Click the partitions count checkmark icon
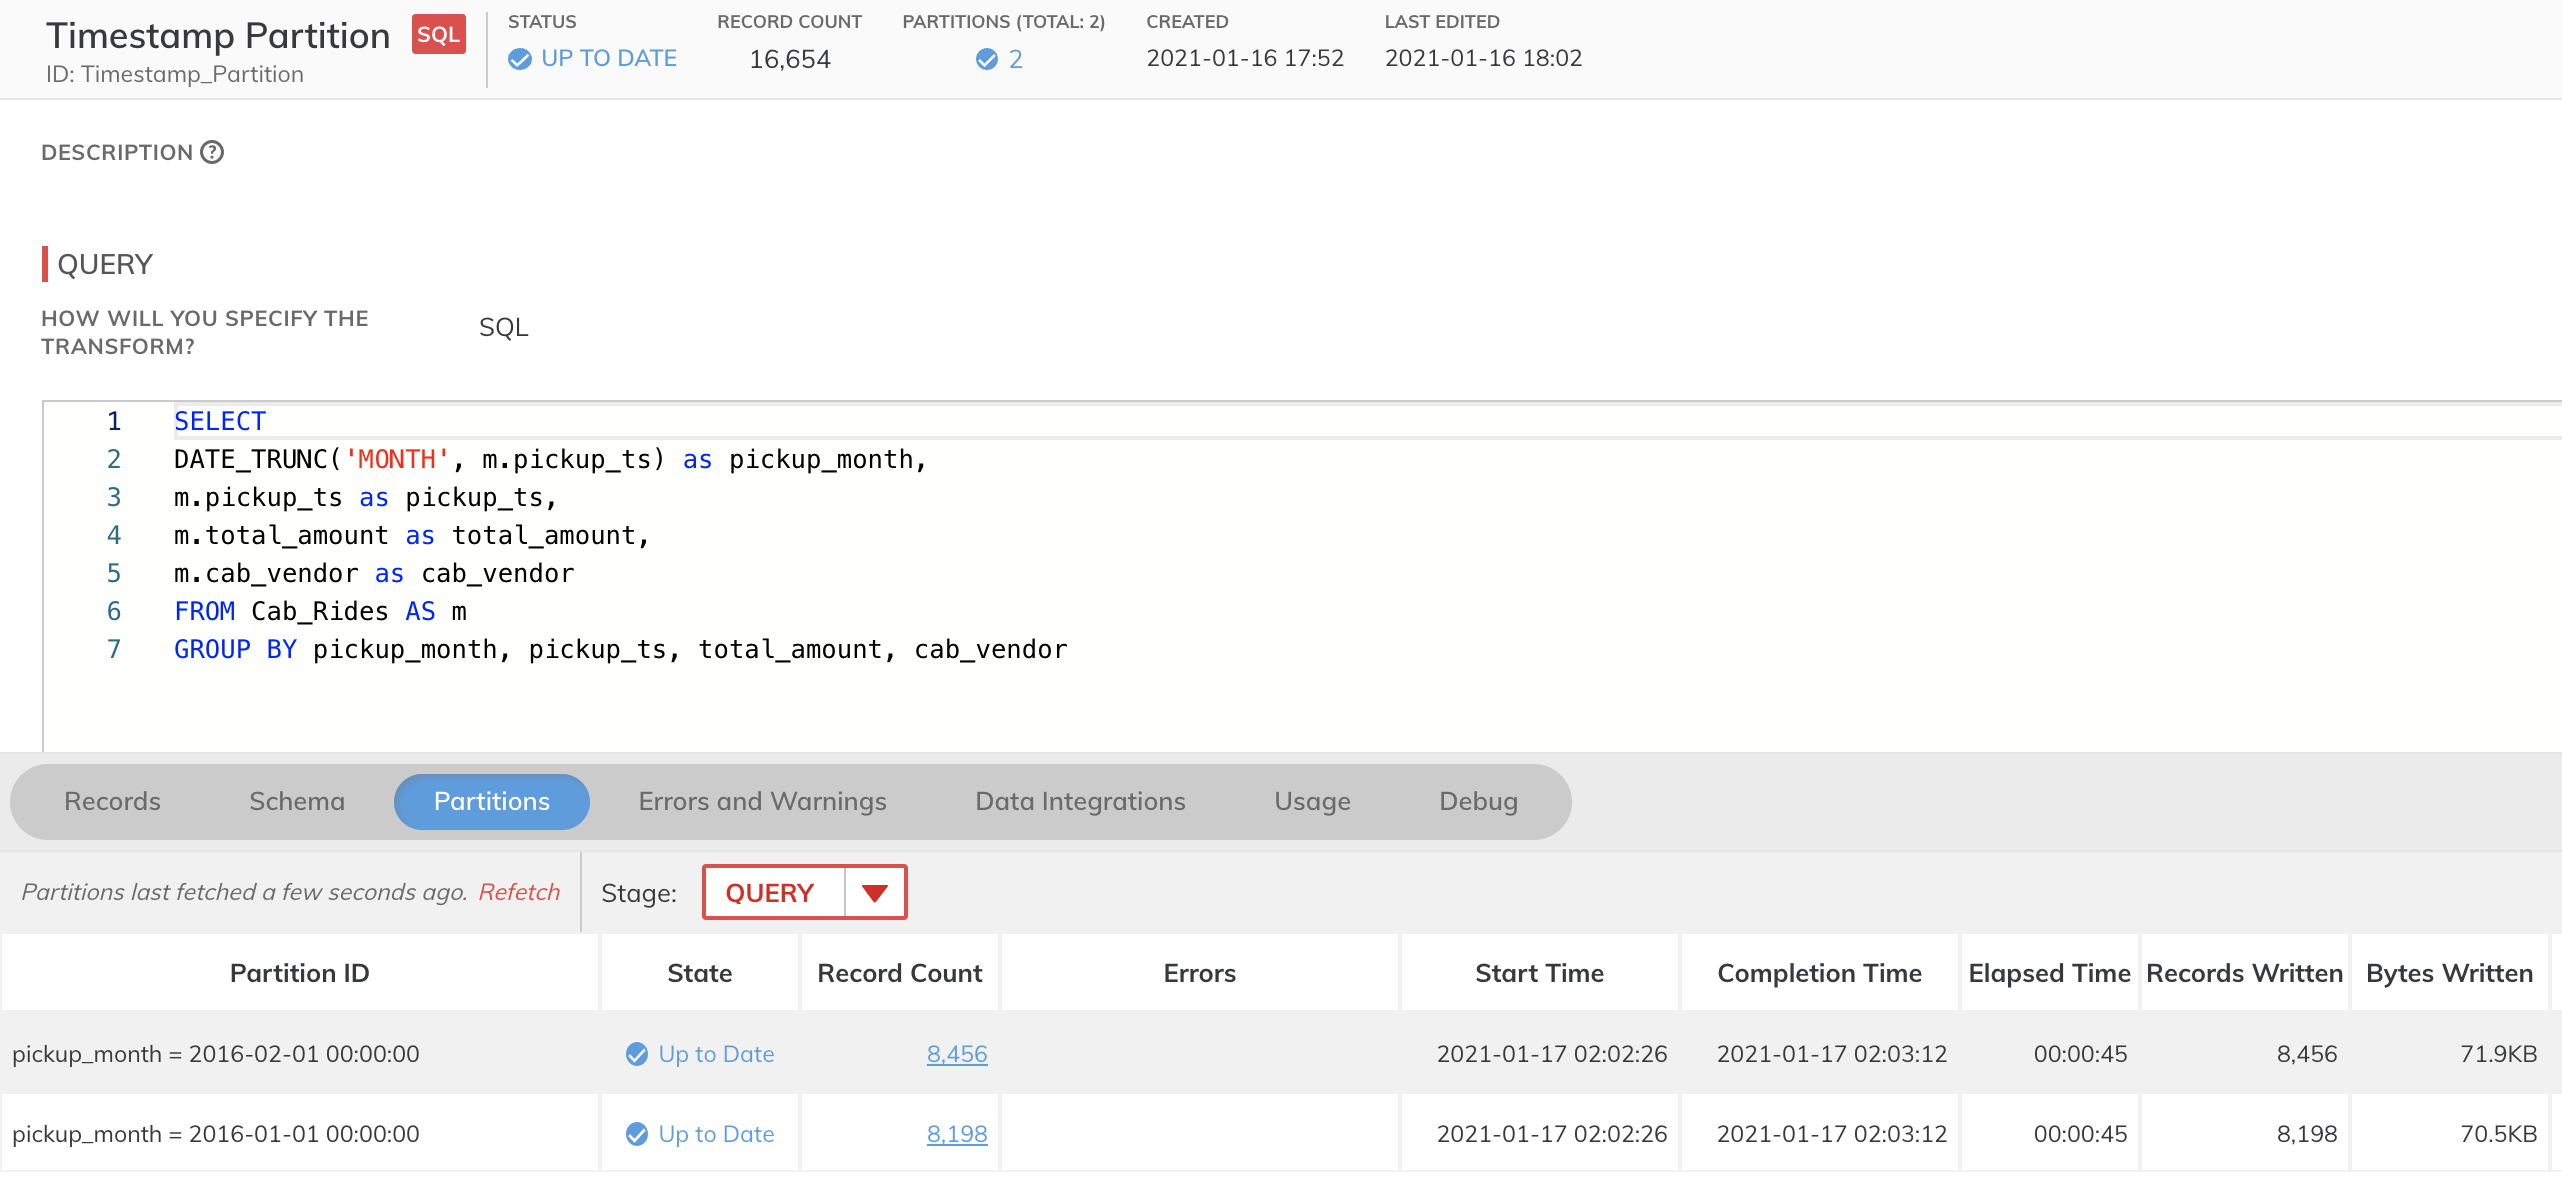2562x1200 pixels. (x=986, y=59)
